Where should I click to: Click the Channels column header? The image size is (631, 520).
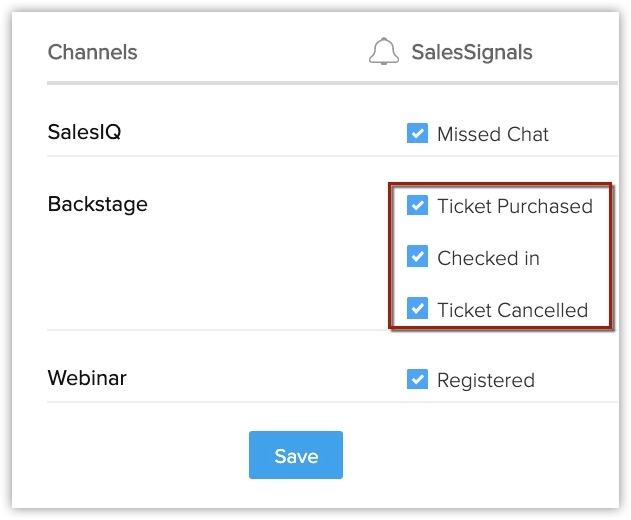(92, 52)
